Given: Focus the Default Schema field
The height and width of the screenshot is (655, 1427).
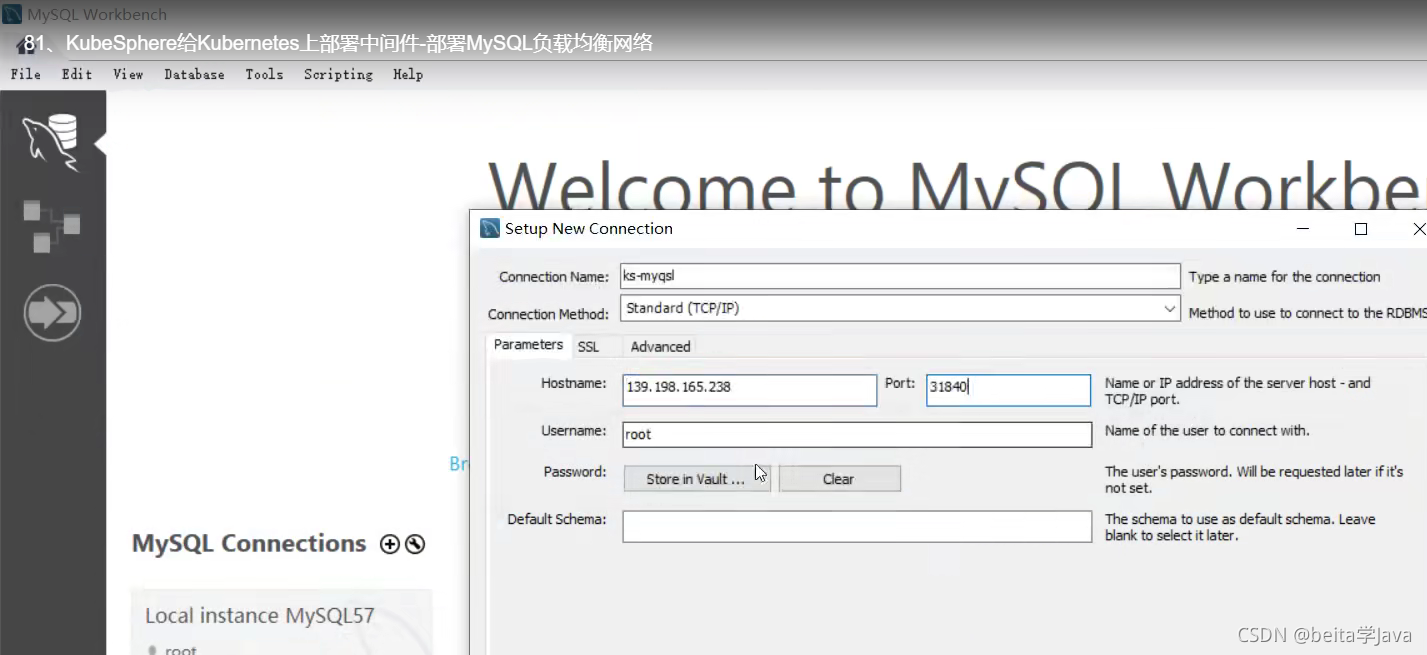Looking at the screenshot, I should (857, 527).
